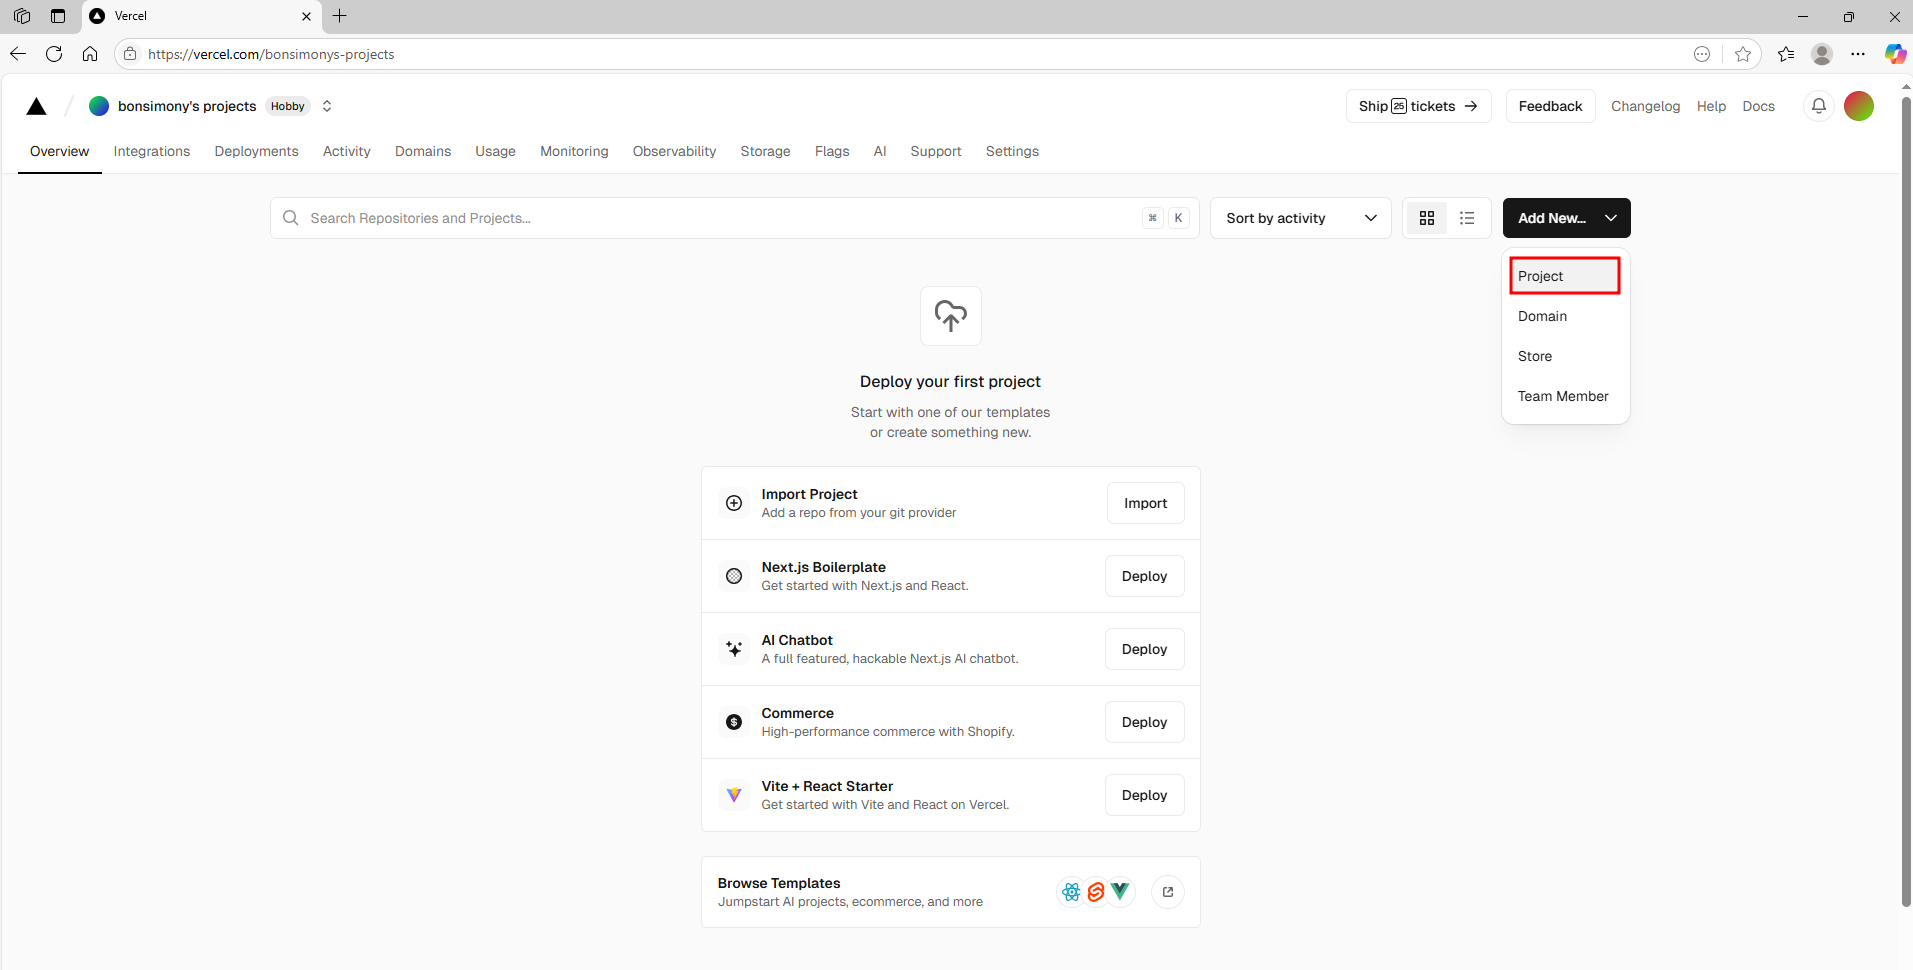The height and width of the screenshot is (970, 1913).
Task: Click Import button for Import Project
Action: pyautogui.click(x=1145, y=503)
